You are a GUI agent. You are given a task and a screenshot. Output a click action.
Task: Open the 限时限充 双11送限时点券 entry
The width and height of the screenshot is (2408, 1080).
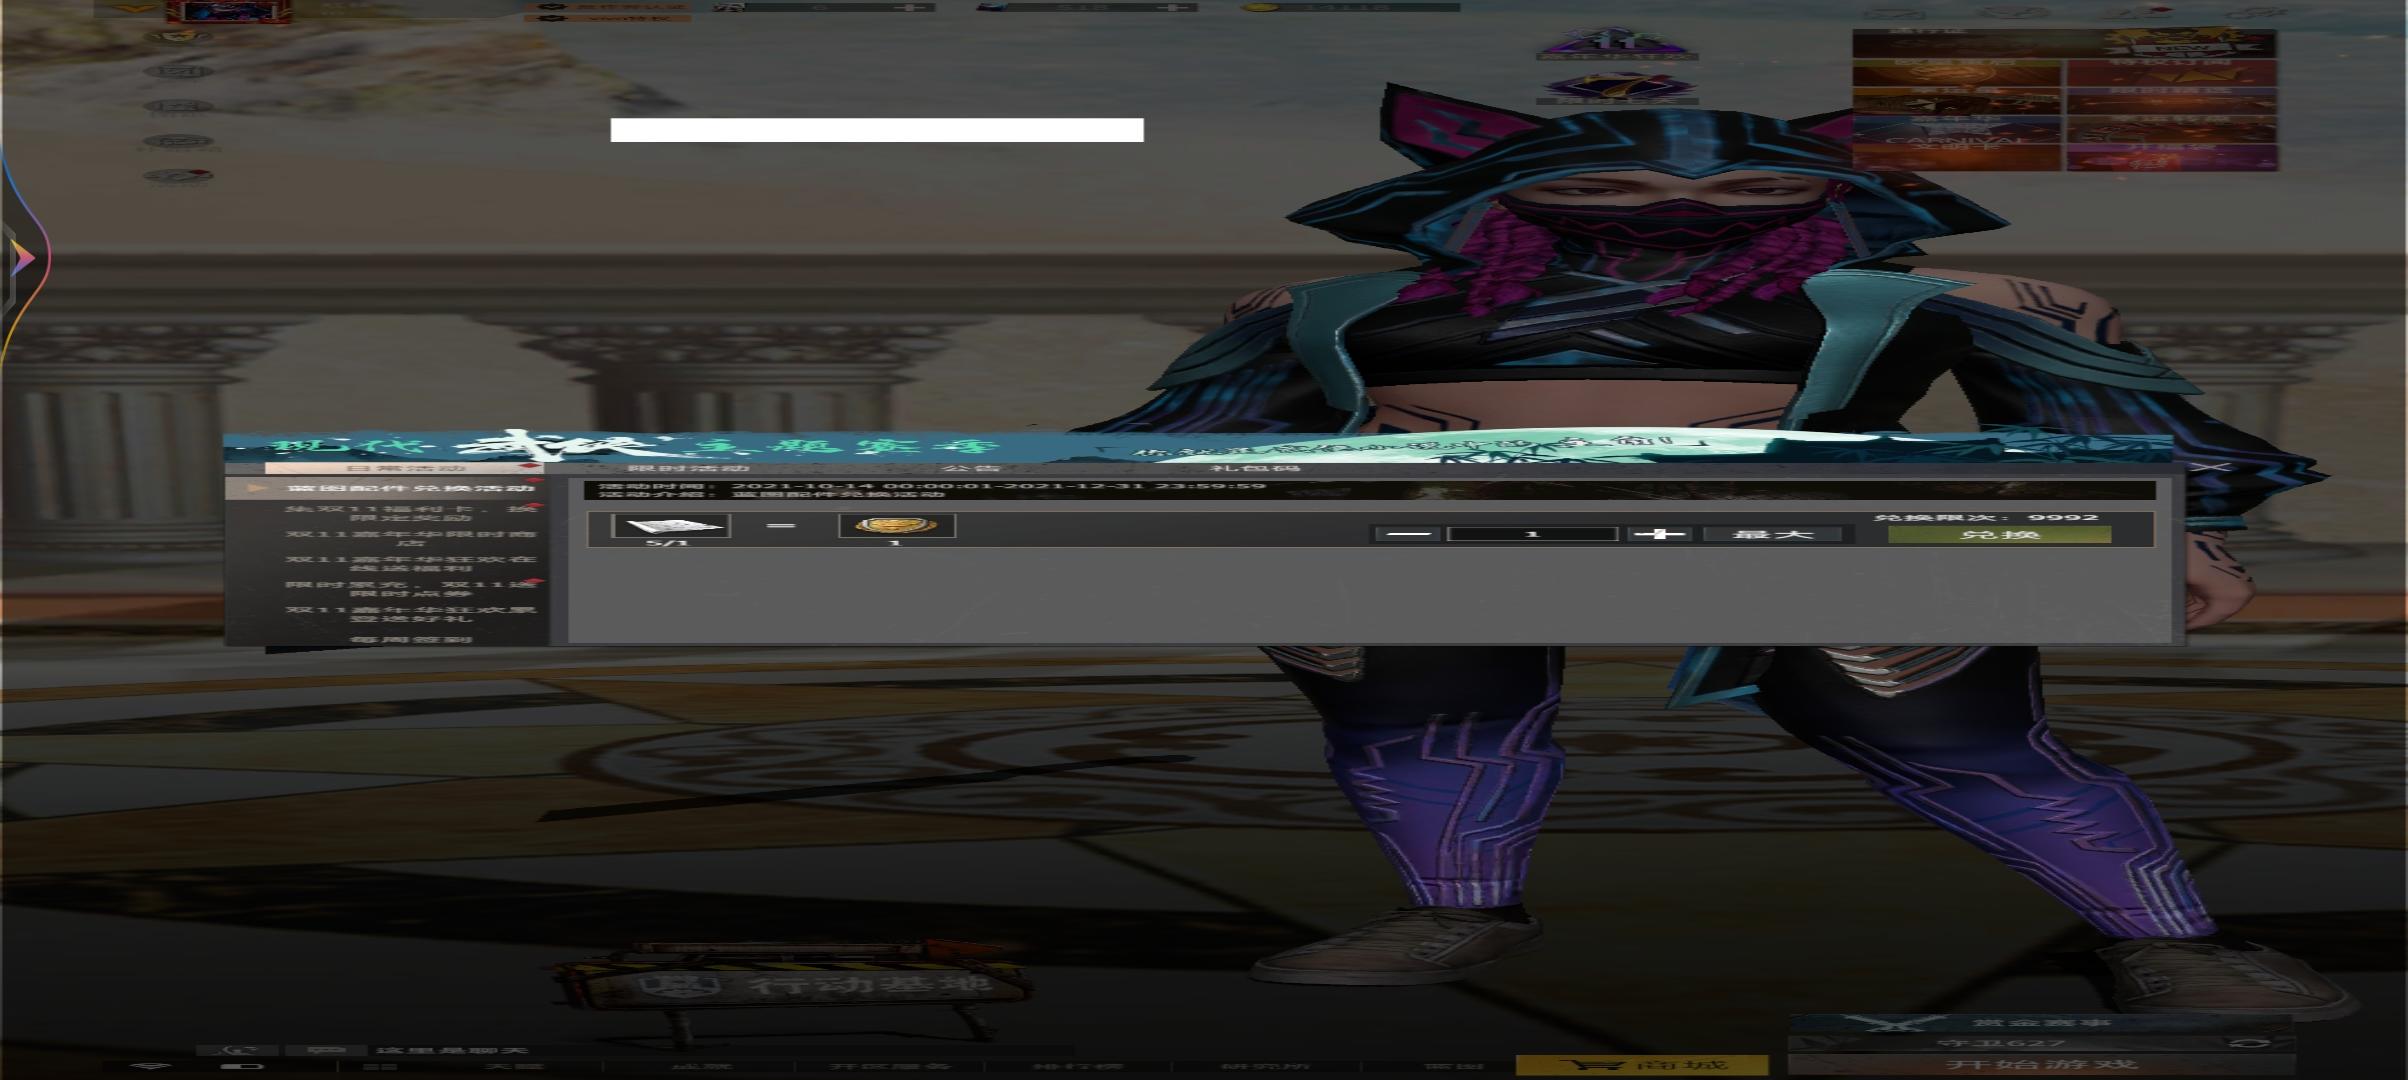point(410,588)
